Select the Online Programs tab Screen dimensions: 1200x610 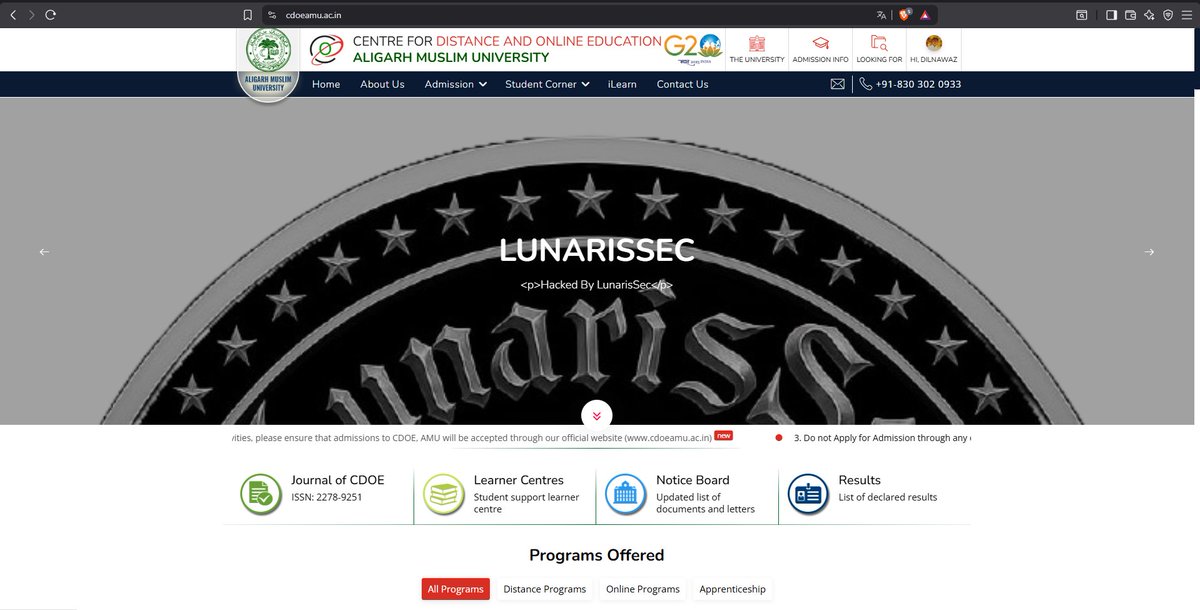click(x=643, y=589)
